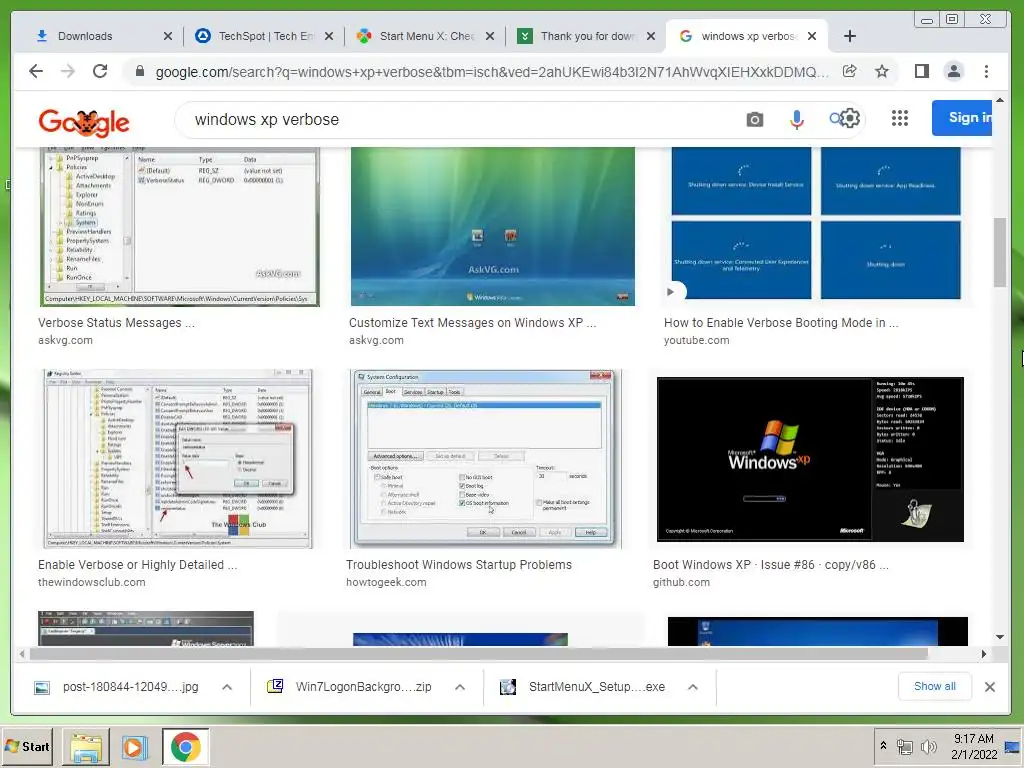The width and height of the screenshot is (1024, 768).
Task: Go back to the previous page
Action: (36, 71)
